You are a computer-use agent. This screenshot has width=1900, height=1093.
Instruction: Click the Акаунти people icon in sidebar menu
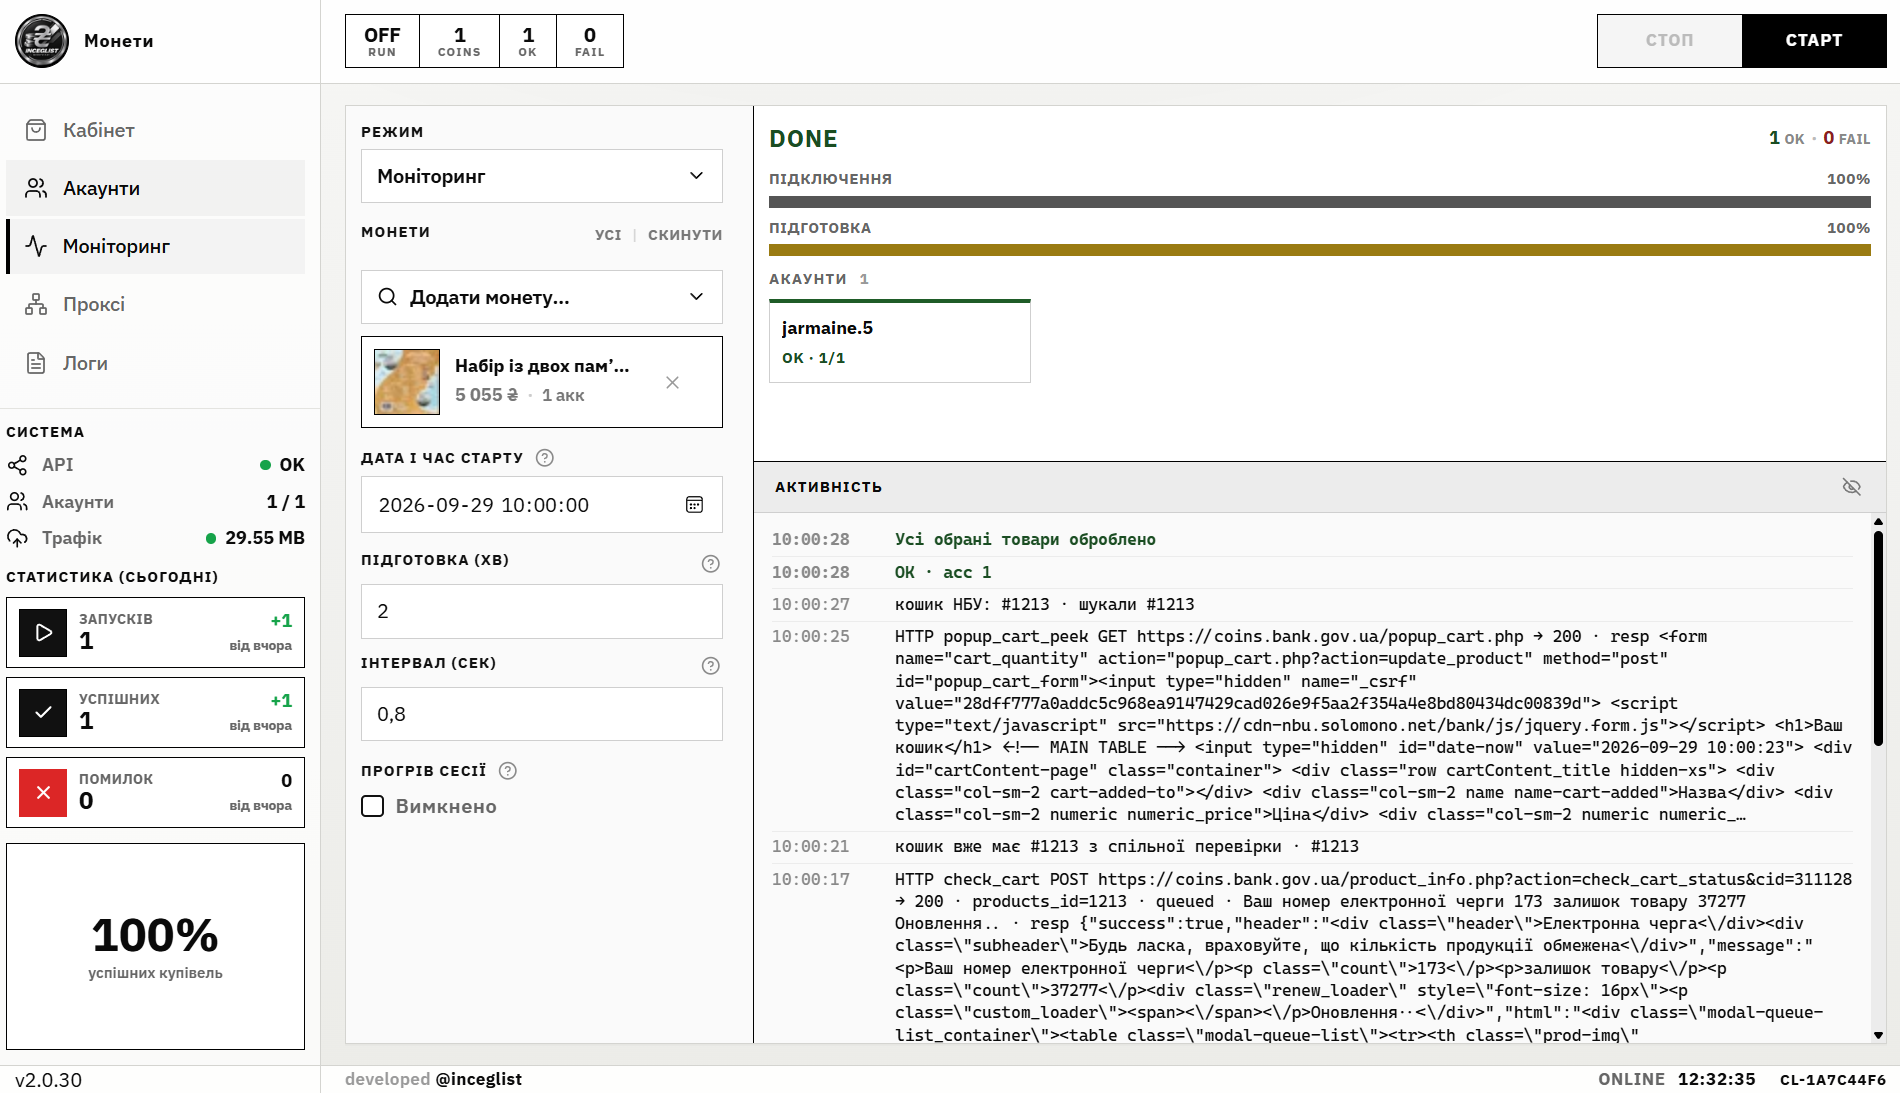coord(36,188)
